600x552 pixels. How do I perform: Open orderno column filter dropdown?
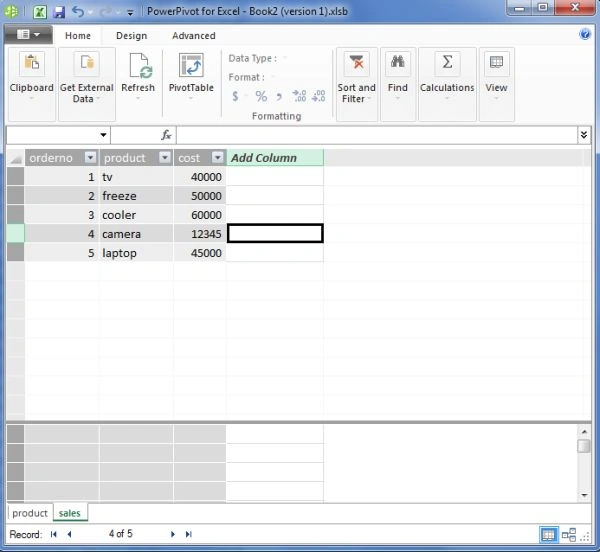point(90,157)
